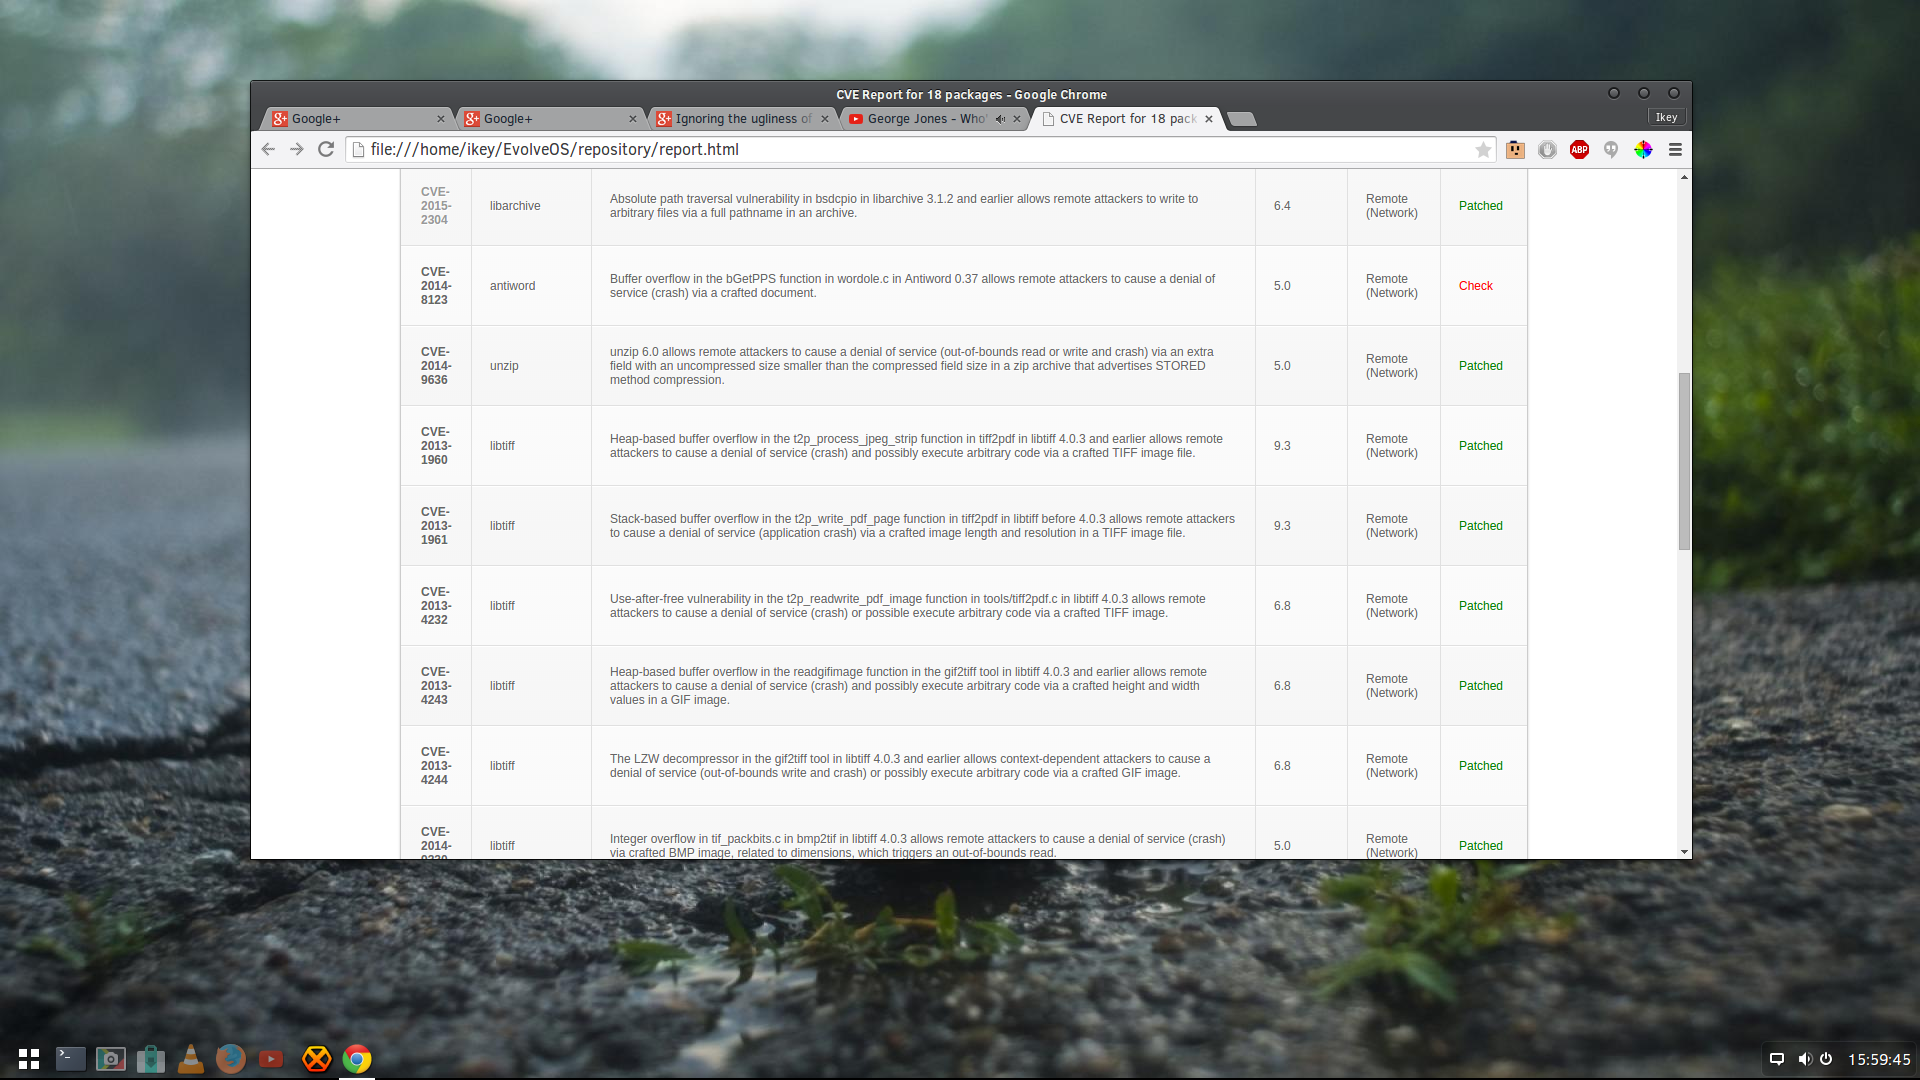Close the CVE Report tab

click(1208, 119)
